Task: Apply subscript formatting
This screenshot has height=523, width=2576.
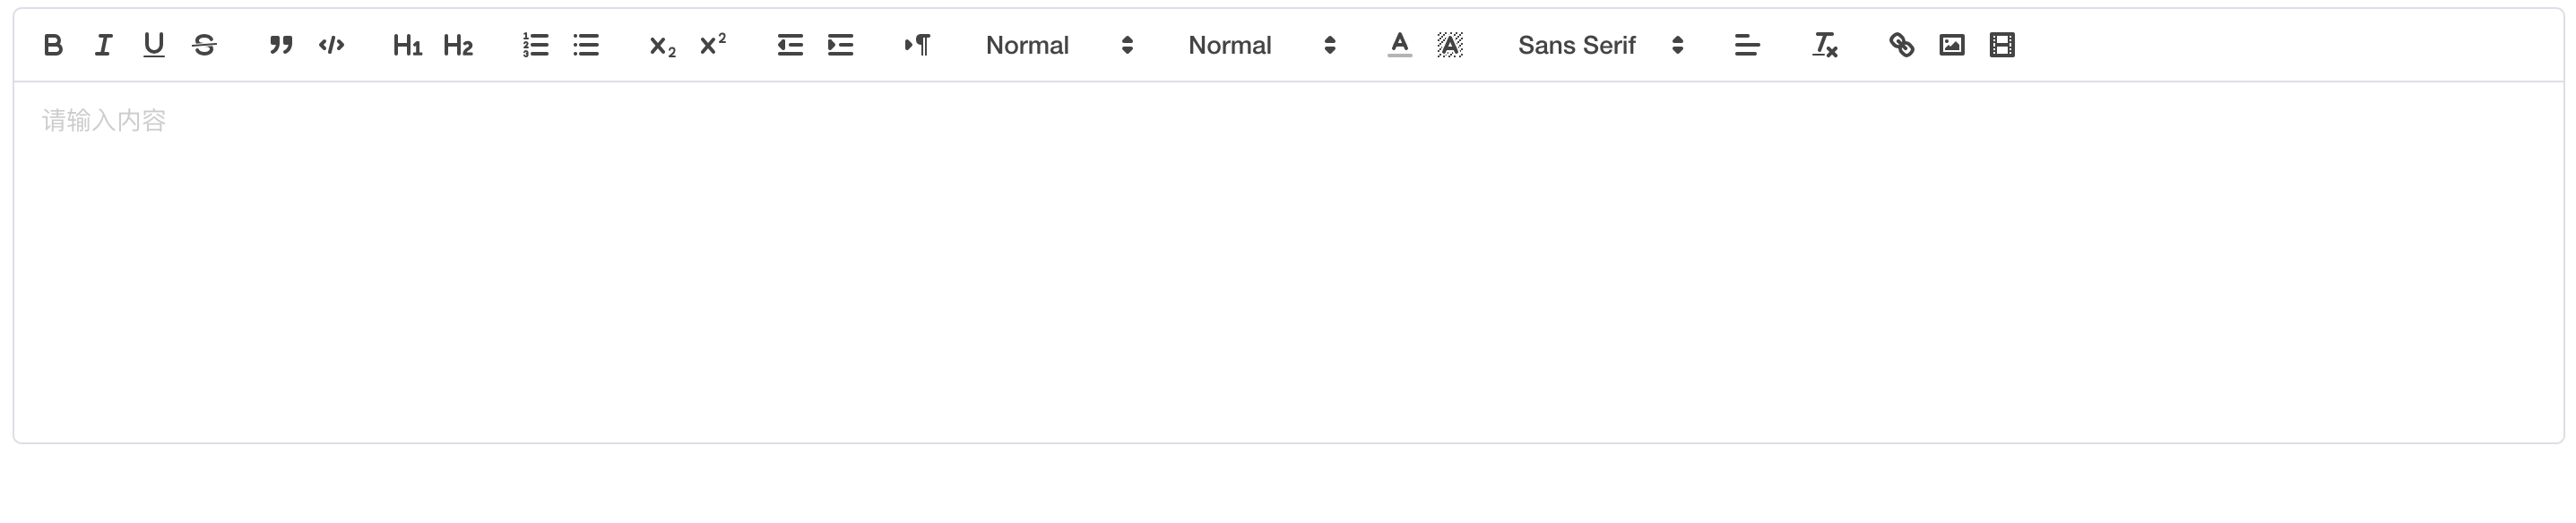Action: (663, 45)
